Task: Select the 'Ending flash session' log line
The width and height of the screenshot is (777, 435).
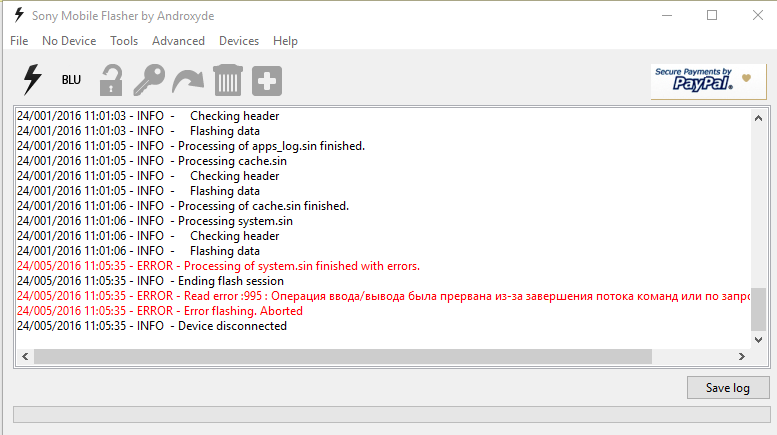Action: [x=150, y=280]
